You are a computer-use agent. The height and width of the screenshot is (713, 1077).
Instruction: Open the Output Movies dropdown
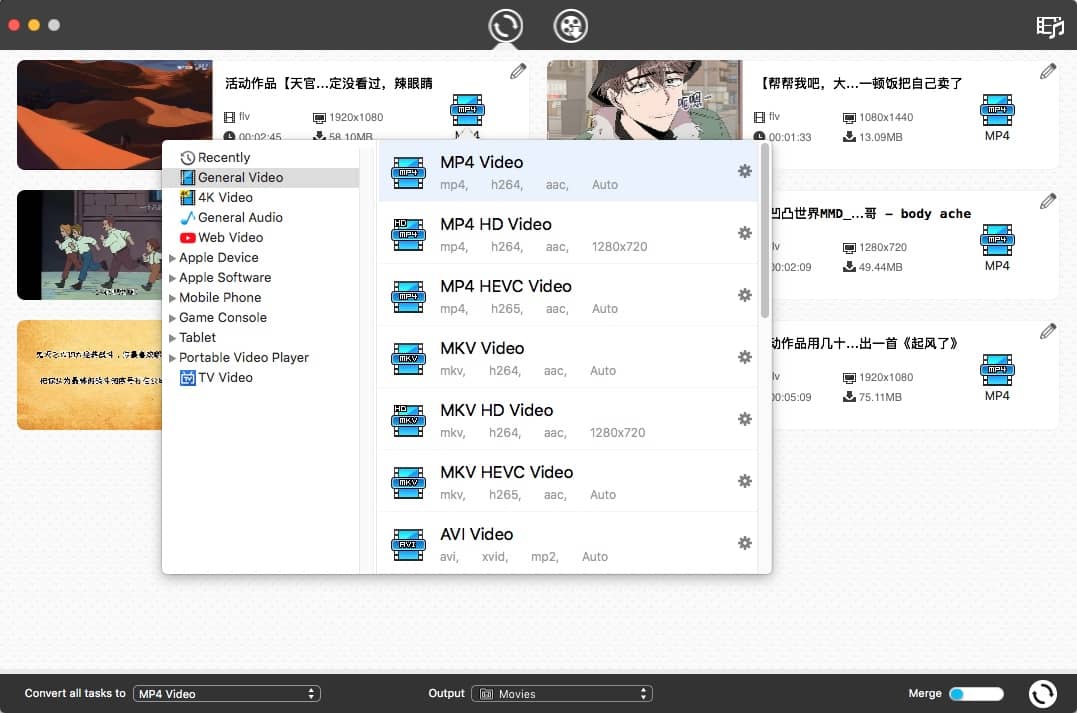[x=562, y=693]
